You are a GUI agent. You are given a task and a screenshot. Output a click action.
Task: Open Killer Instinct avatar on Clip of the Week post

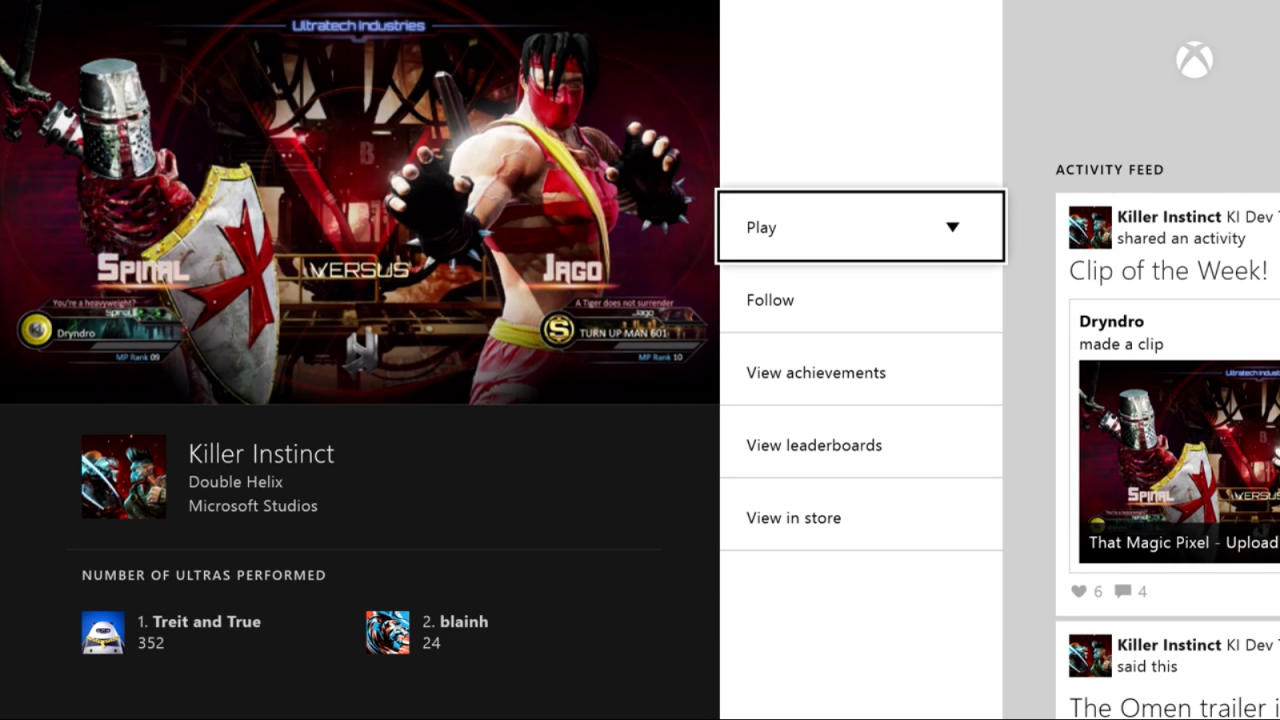click(x=1090, y=227)
